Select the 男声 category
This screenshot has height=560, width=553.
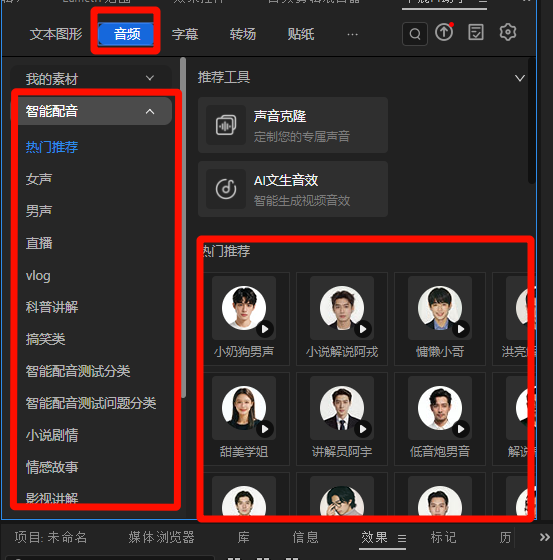click(x=39, y=211)
